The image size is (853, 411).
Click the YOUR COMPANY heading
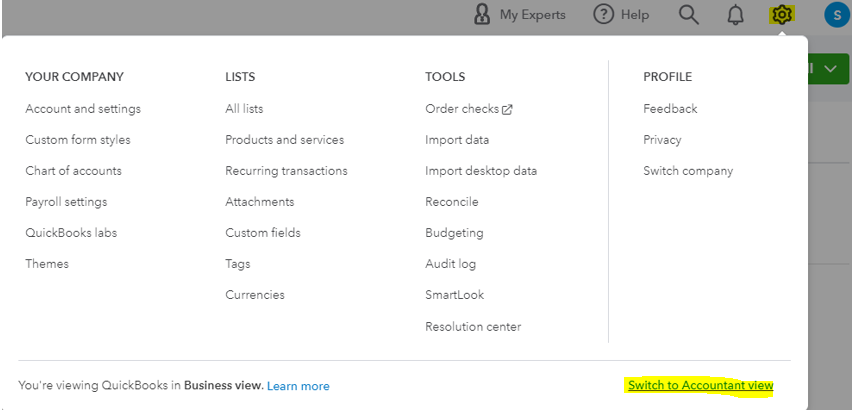click(x=75, y=77)
